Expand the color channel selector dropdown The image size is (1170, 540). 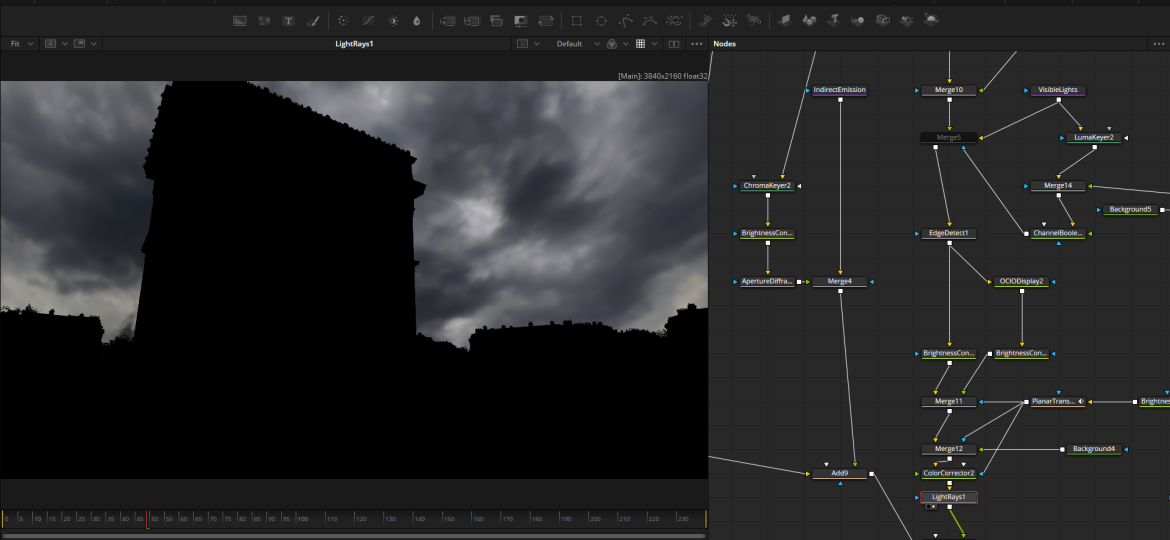[x=627, y=44]
